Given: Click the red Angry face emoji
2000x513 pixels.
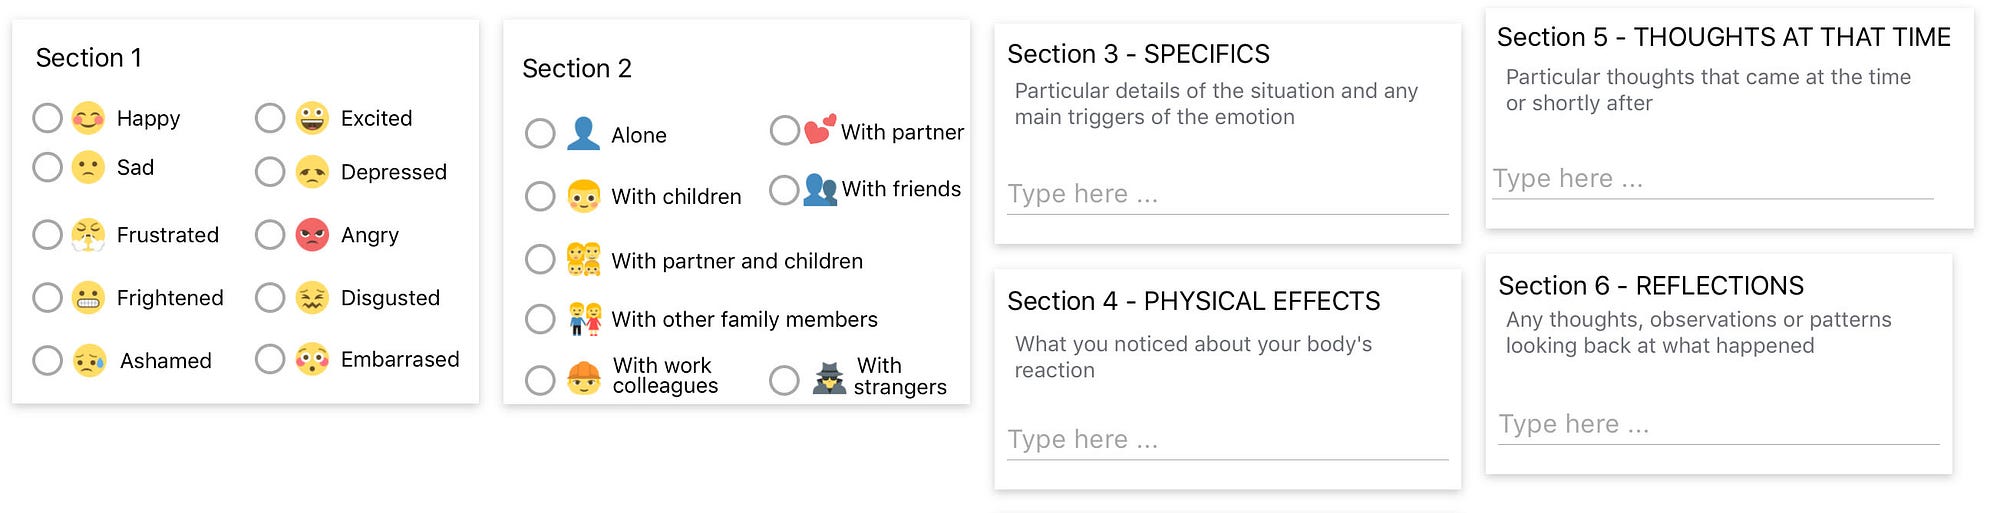Looking at the screenshot, I should 312,235.
